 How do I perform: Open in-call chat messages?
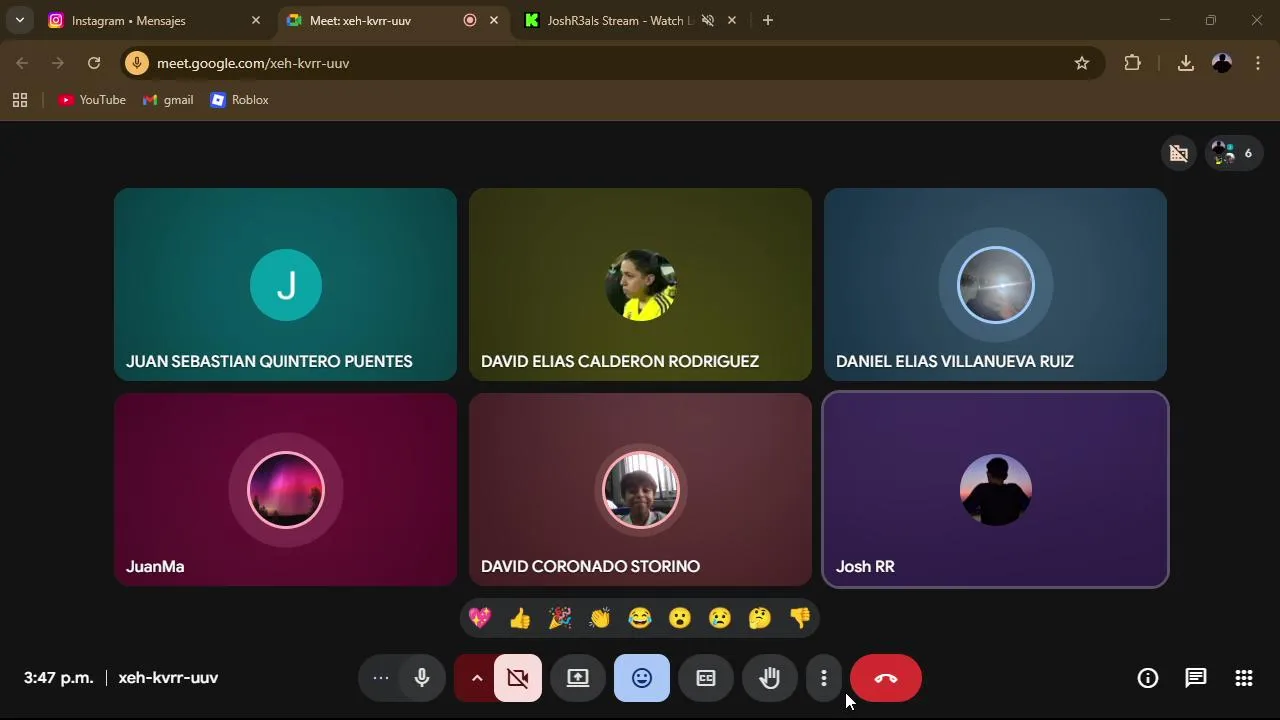coord(1196,678)
